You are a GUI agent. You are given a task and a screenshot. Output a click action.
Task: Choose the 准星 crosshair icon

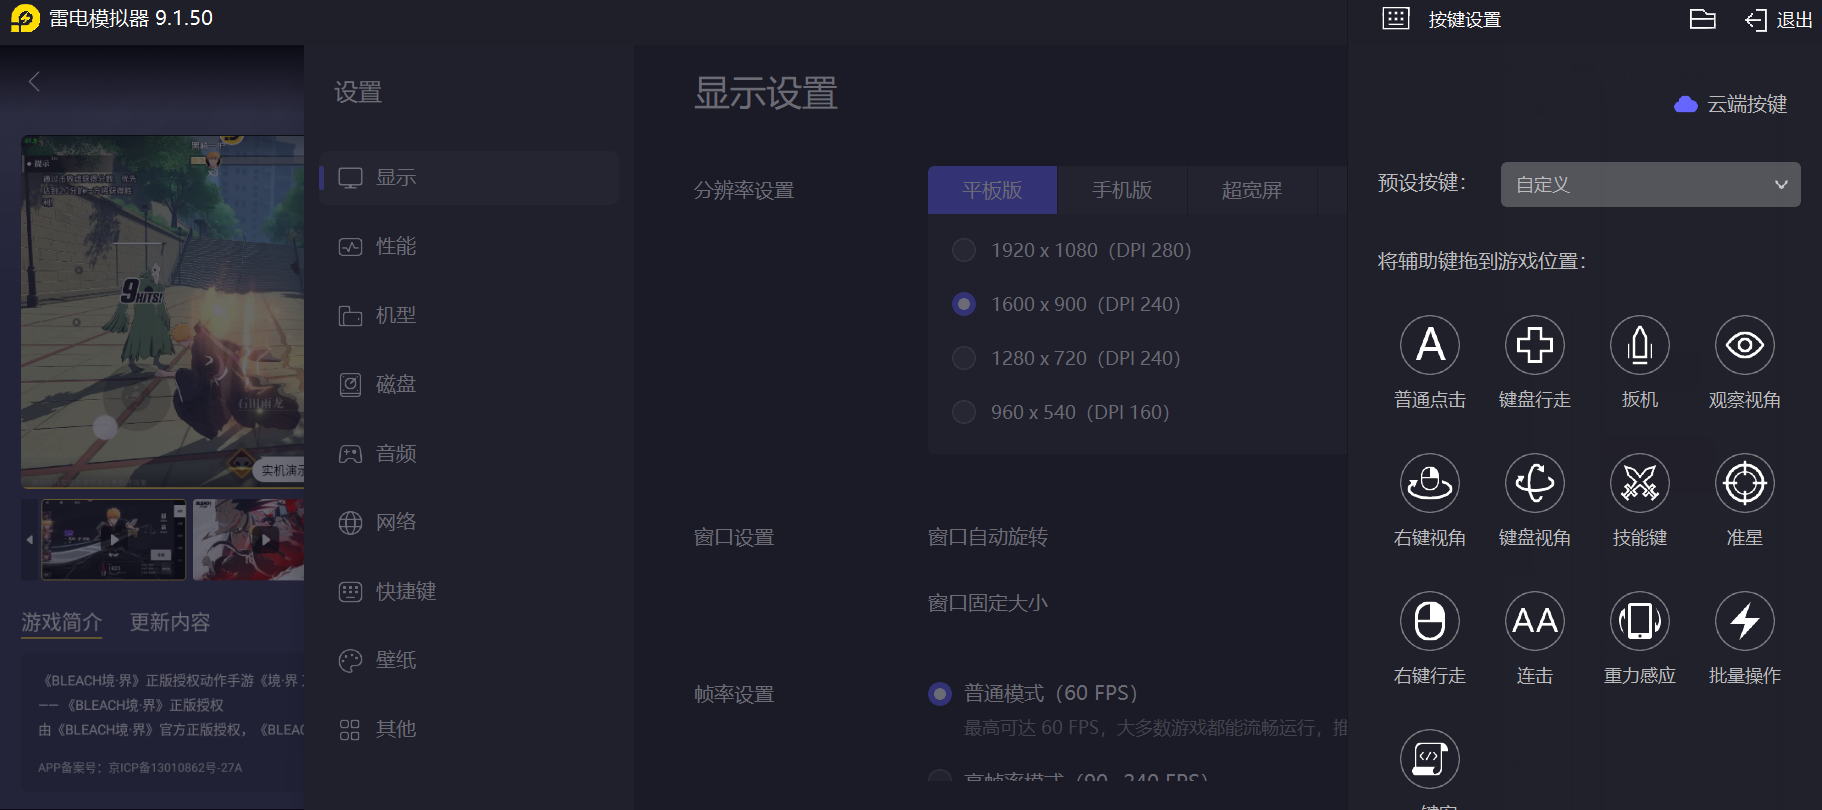(x=1745, y=483)
